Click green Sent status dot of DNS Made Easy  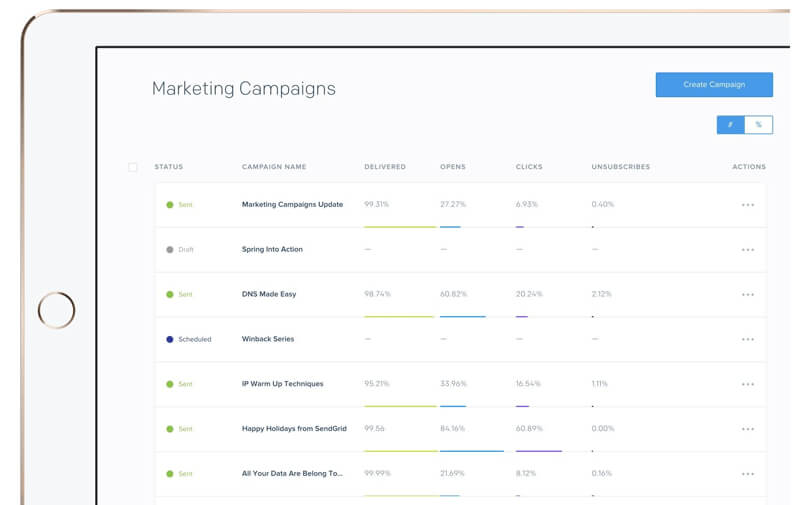tap(170, 294)
